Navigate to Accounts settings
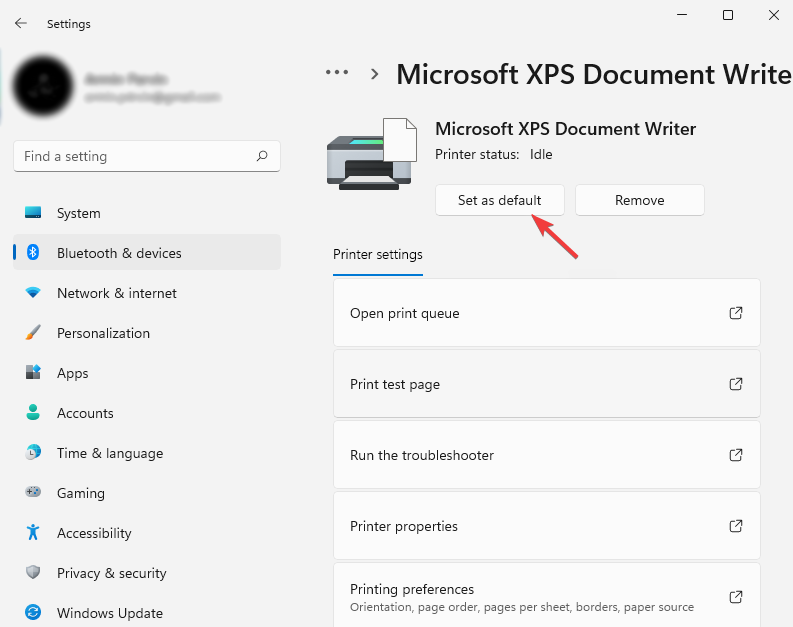This screenshot has width=793, height=627. (x=147, y=413)
